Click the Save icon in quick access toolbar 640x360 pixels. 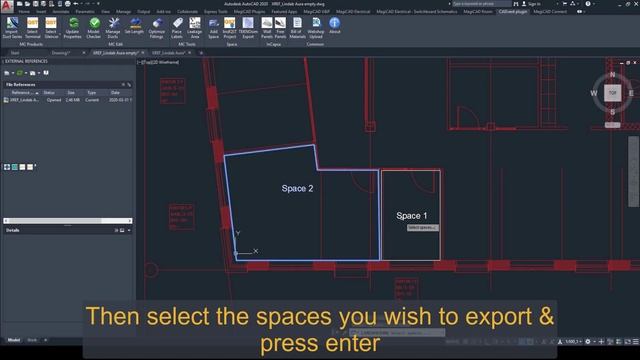(36, 4)
